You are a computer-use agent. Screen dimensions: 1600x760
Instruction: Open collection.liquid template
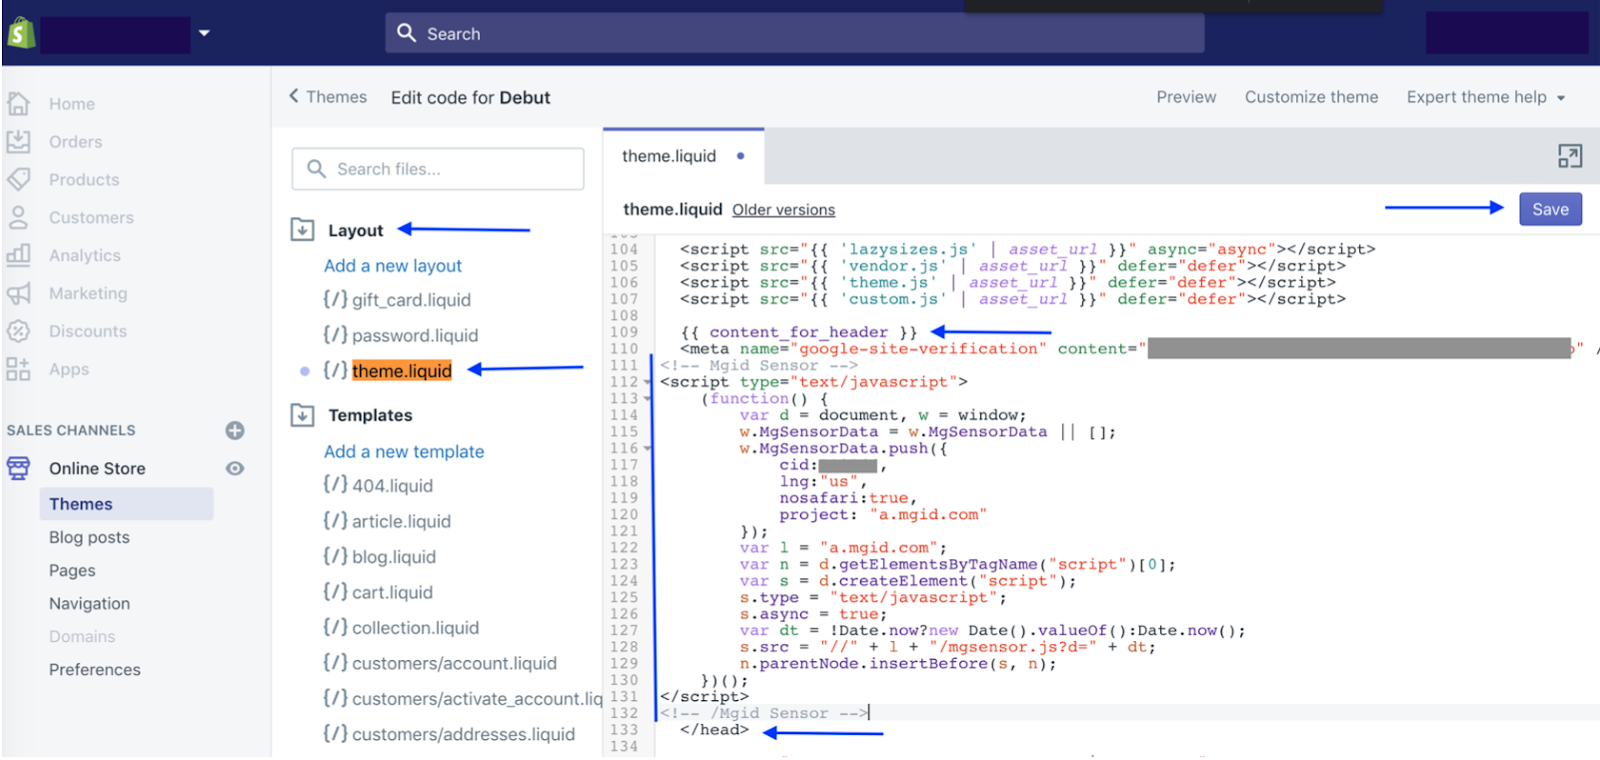coord(415,628)
